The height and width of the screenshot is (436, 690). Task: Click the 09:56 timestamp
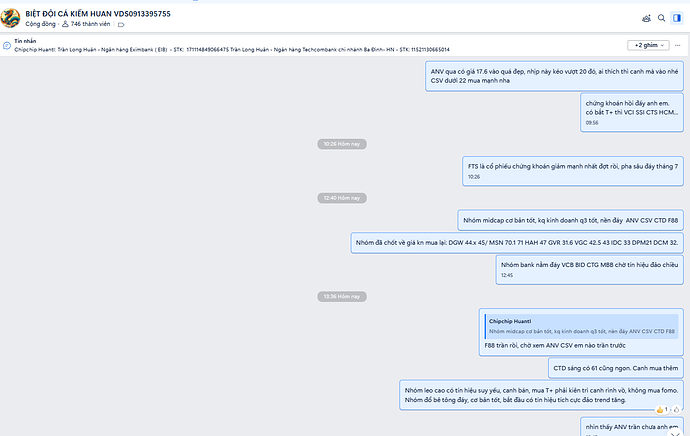click(x=592, y=123)
